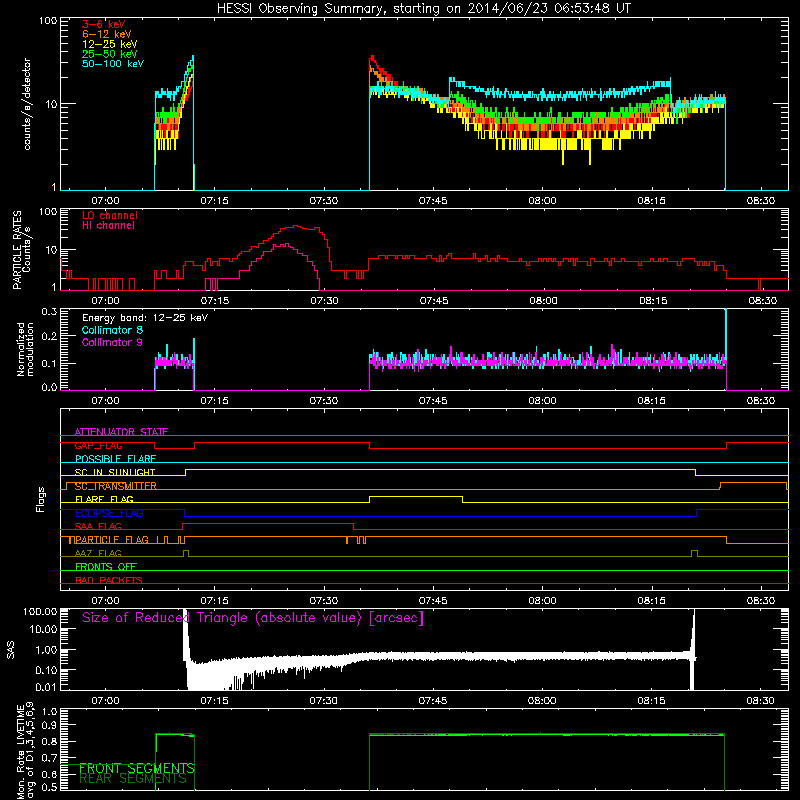Click the SAS axis label
The image size is (800, 800).
point(11,650)
